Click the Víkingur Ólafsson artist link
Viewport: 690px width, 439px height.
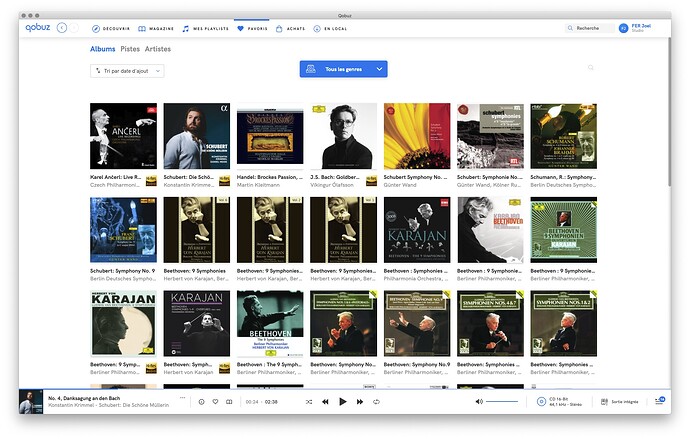click(x=332, y=185)
